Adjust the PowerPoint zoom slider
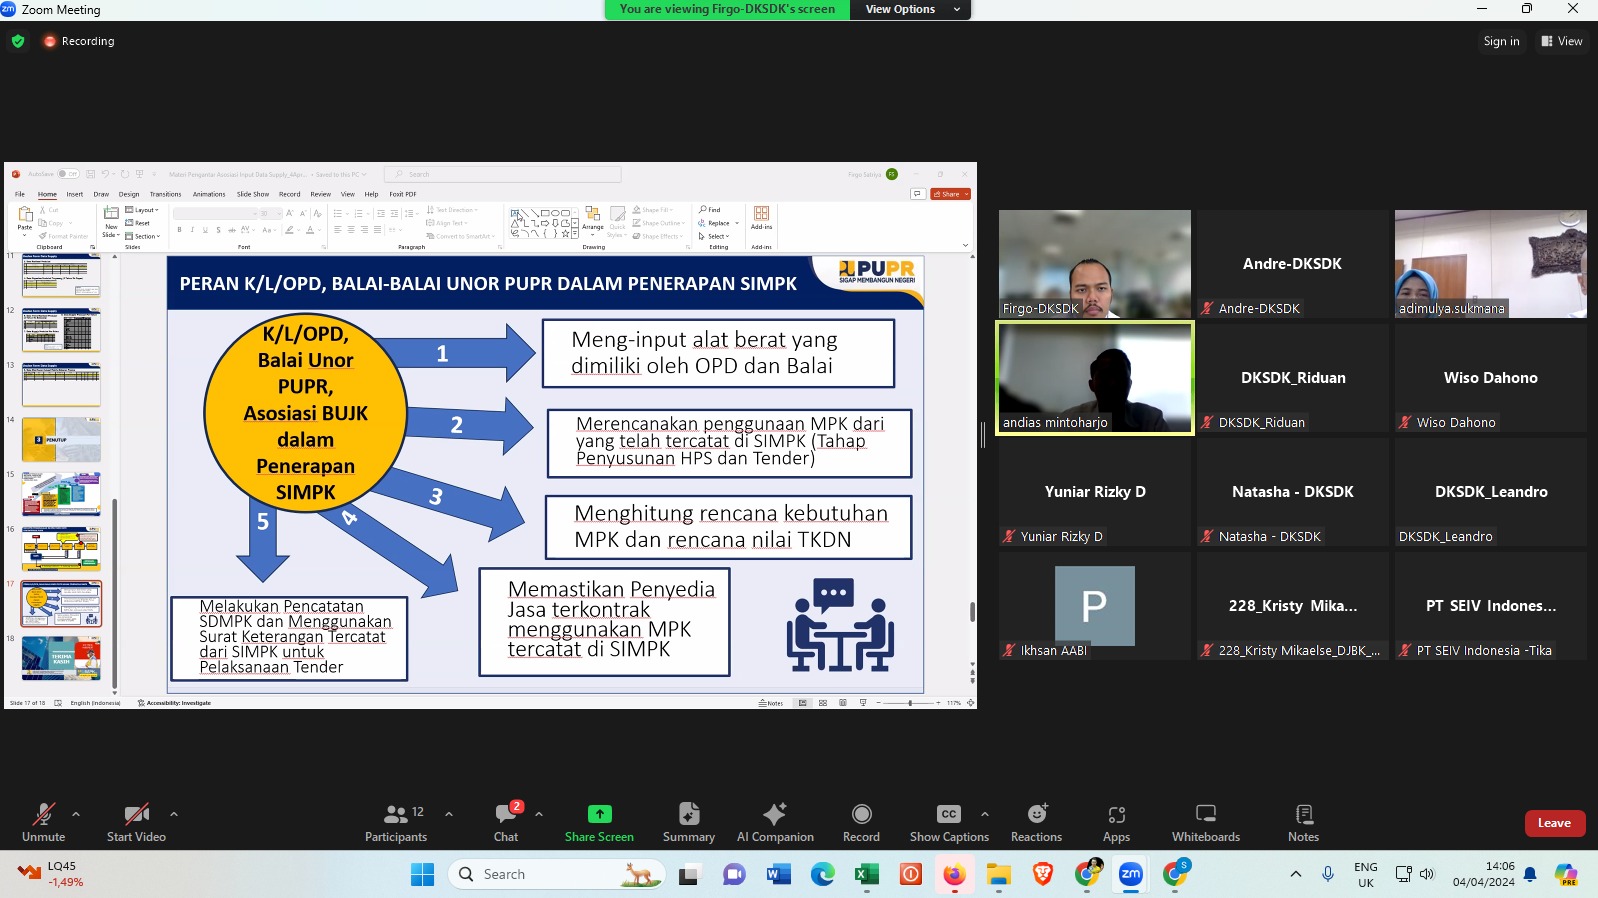 (x=909, y=703)
